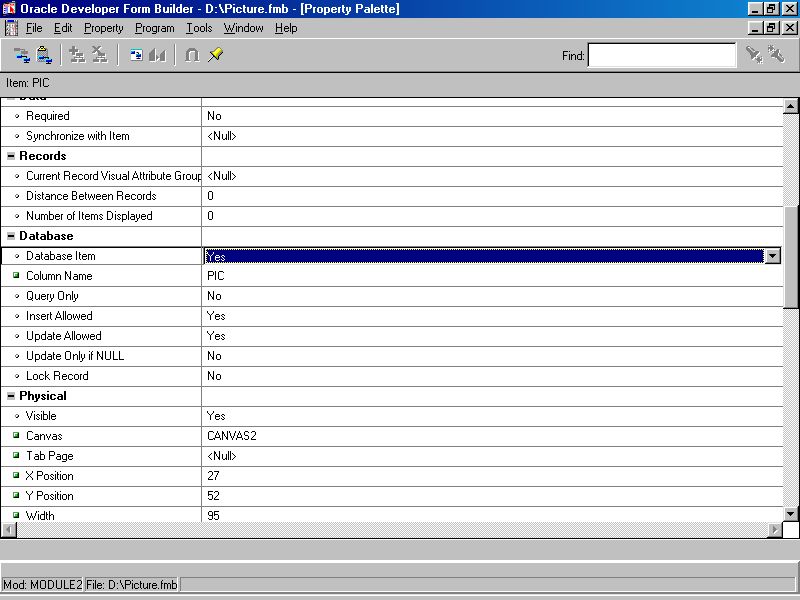Click the Add Property toolbar icon
The height and width of the screenshot is (600, 800).
77,55
